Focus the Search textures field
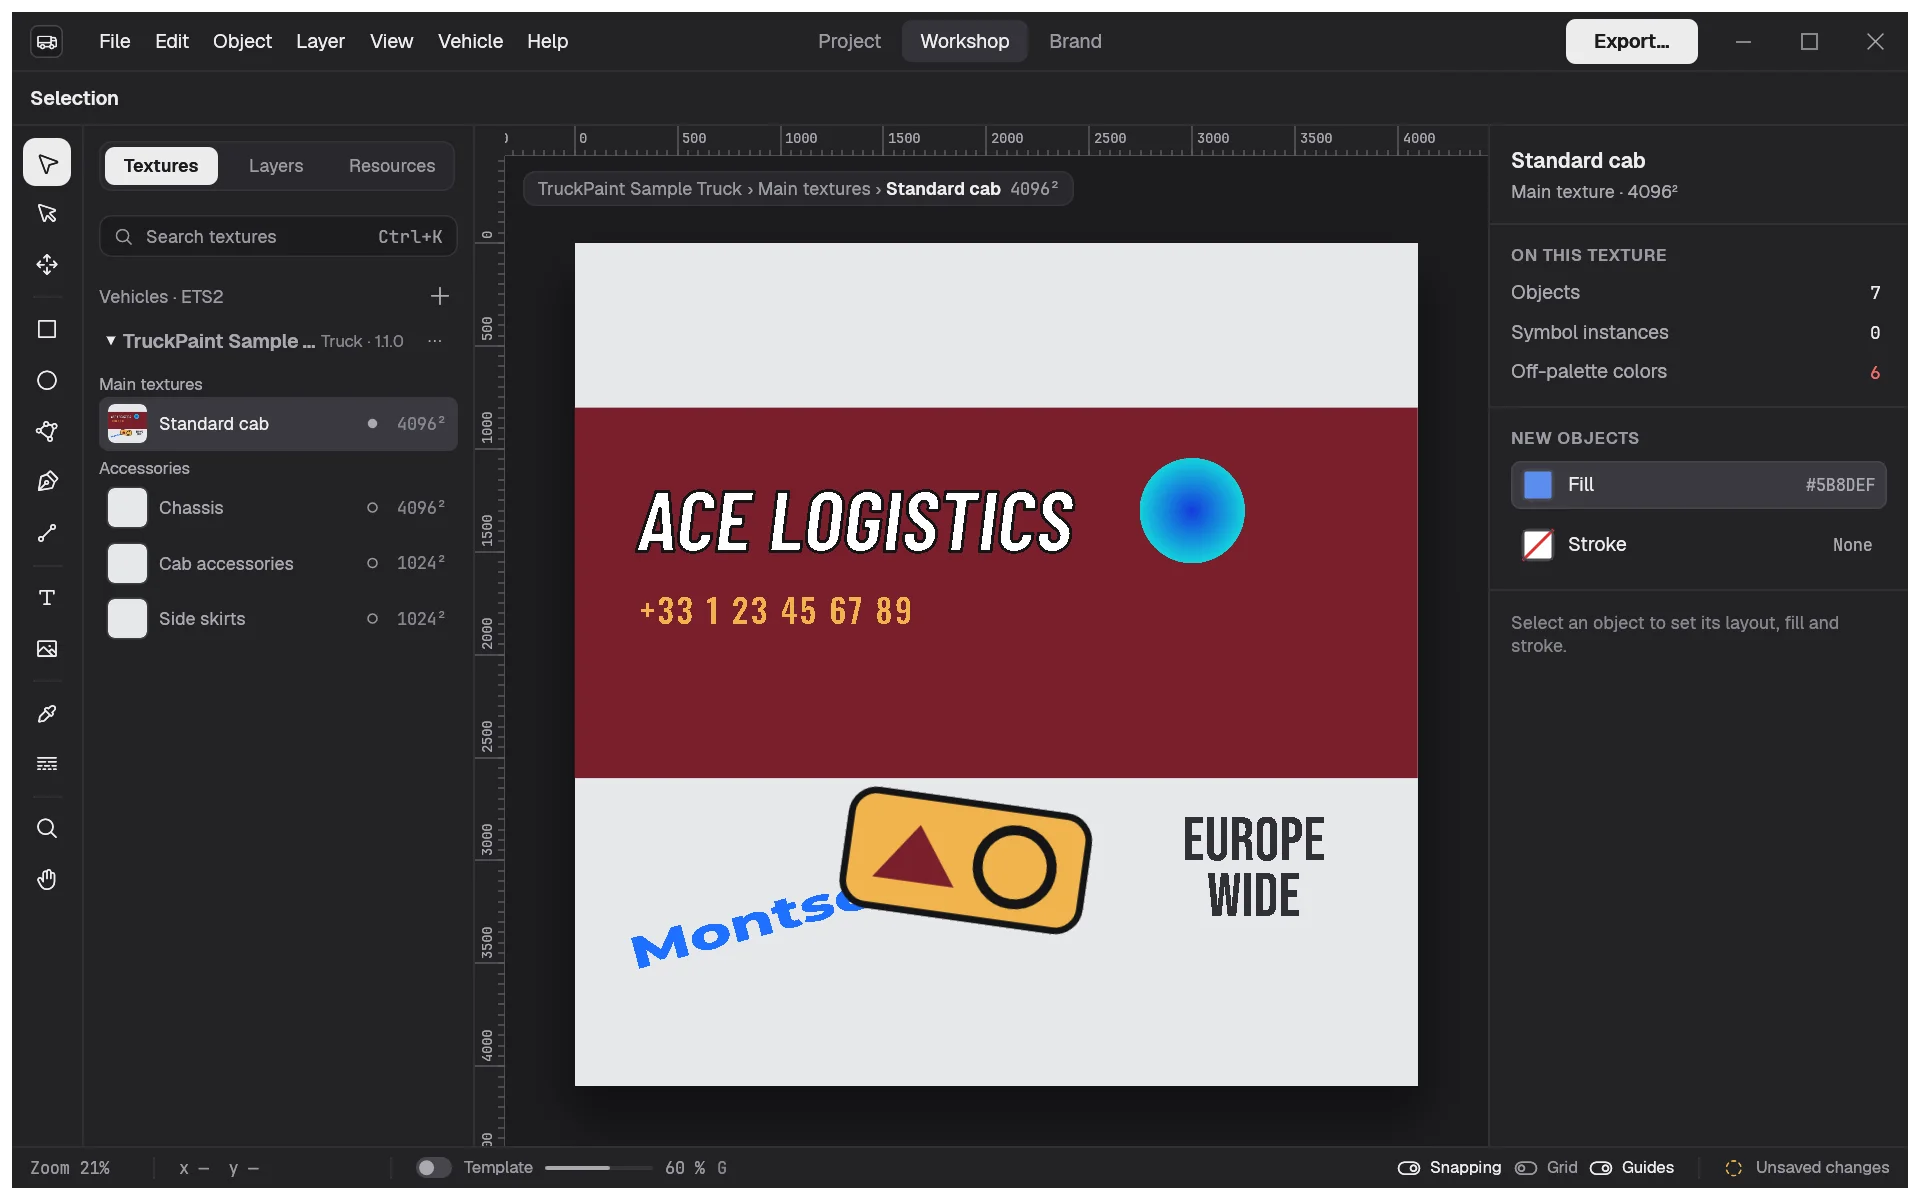Image resolution: width=1920 pixels, height=1200 pixels. (x=278, y=237)
